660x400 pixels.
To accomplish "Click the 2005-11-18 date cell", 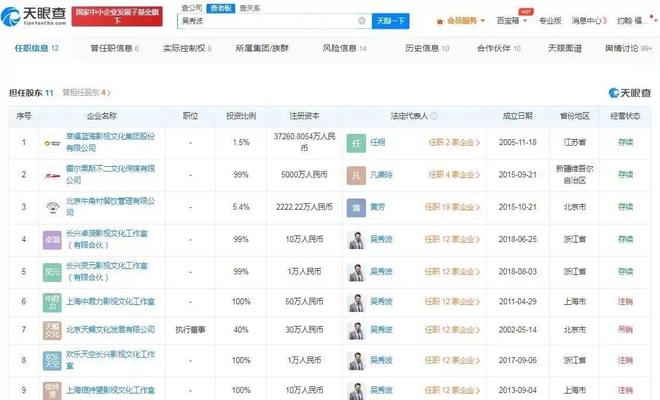I will [x=518, y=143].
